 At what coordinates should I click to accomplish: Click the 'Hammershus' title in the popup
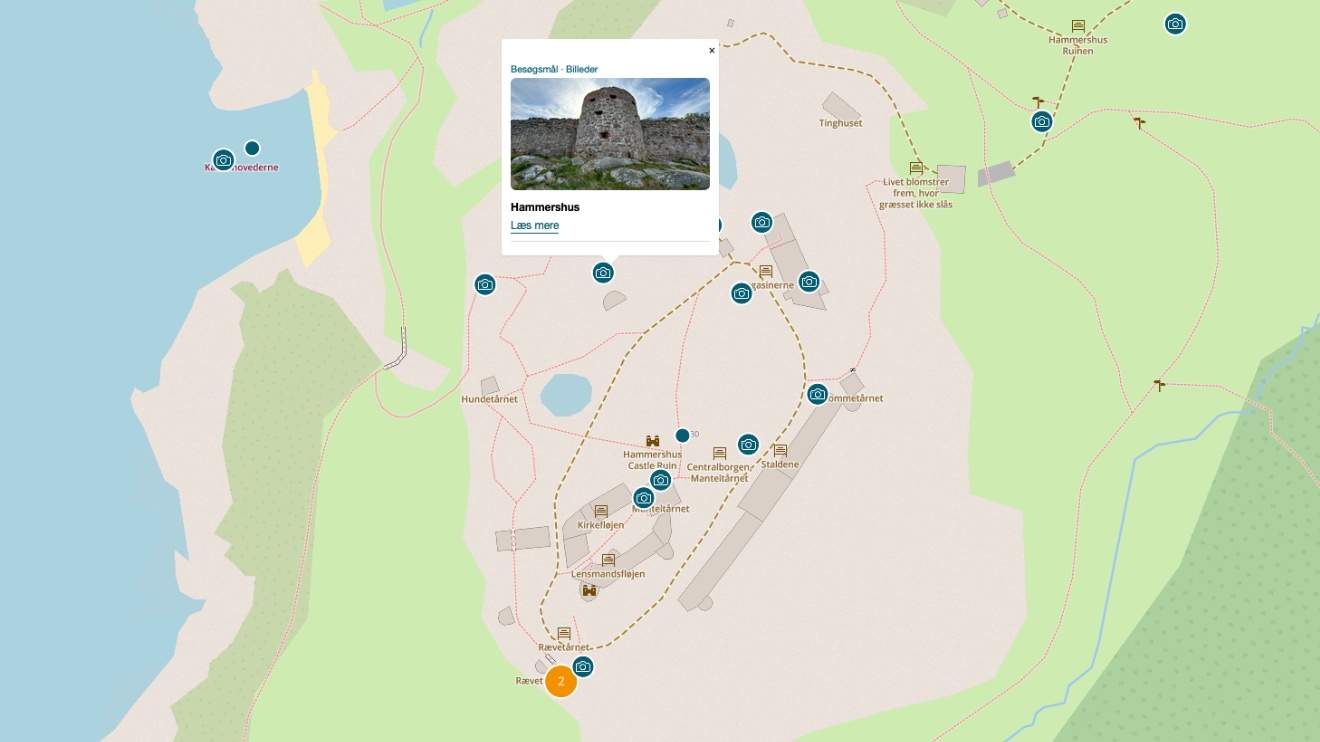tap(545, 207)
